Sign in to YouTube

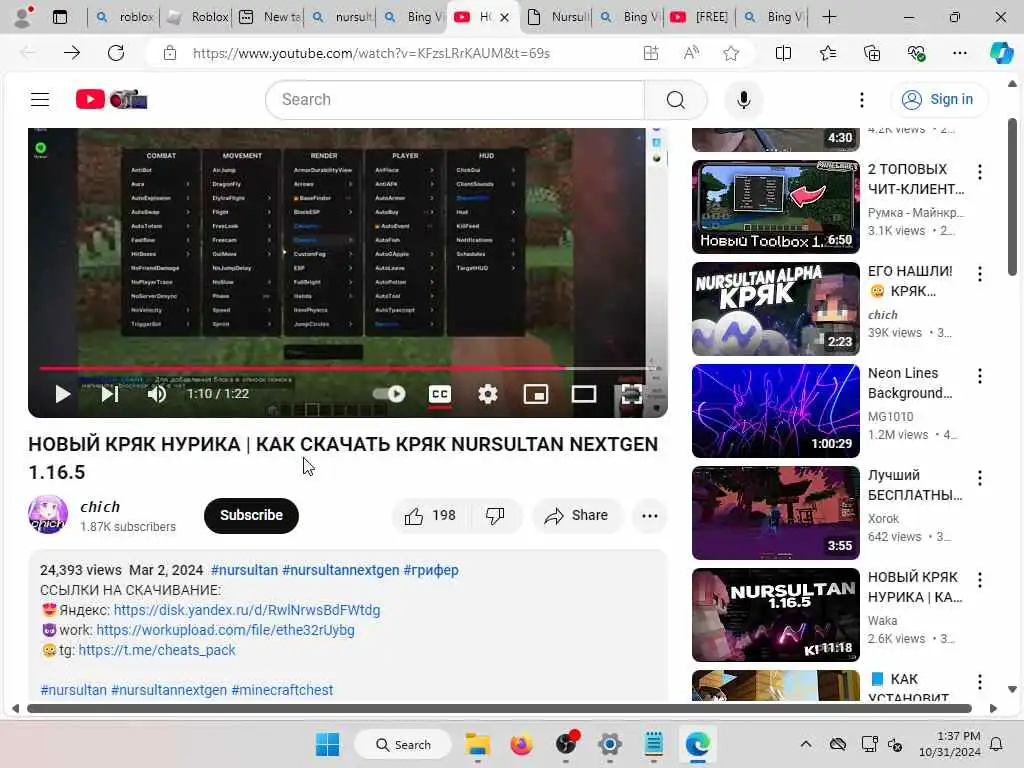(938, 99)
